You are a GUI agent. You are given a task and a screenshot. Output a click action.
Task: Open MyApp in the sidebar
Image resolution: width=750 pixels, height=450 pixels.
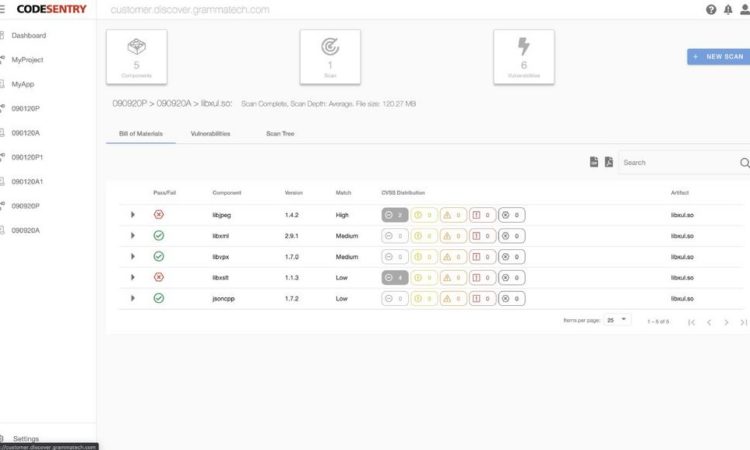pos(23,84)
